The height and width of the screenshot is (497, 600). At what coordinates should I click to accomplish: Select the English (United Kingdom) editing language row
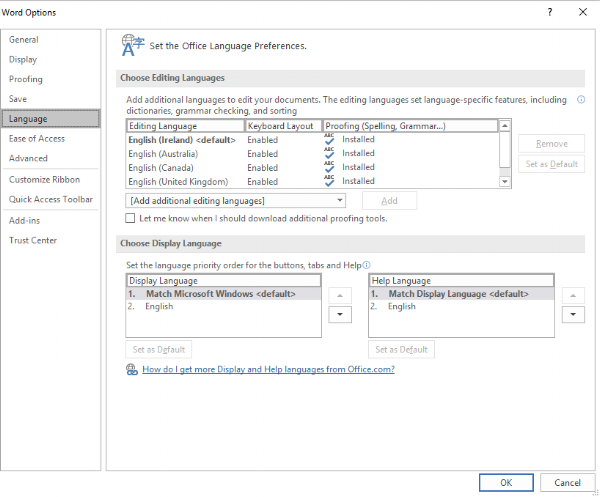point(312,181)
